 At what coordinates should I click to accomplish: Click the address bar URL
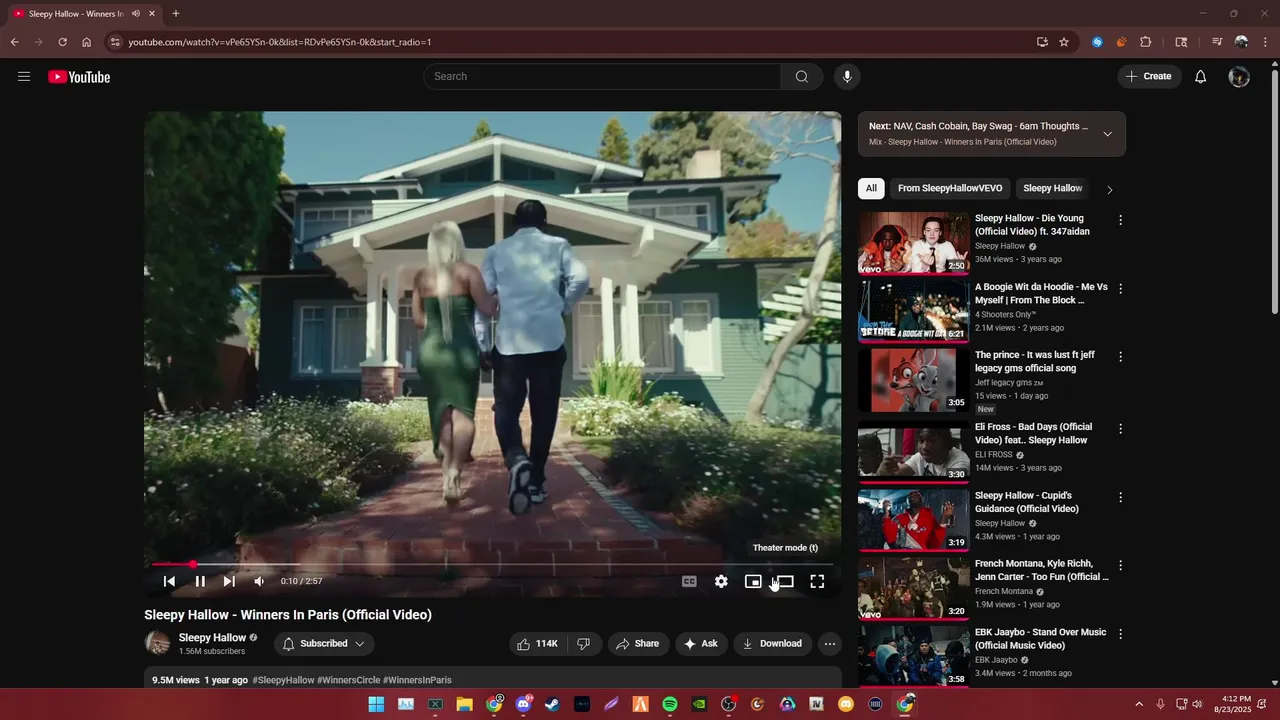[x=280, y=42]
